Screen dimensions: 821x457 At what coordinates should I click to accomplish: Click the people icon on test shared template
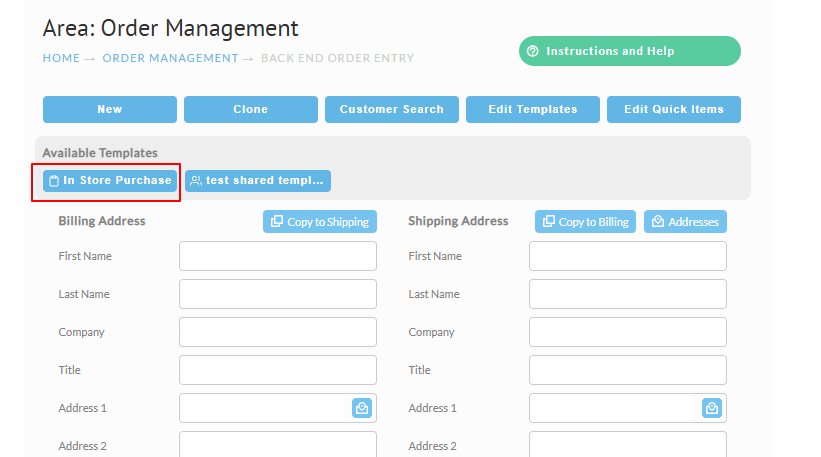point(196,181)
